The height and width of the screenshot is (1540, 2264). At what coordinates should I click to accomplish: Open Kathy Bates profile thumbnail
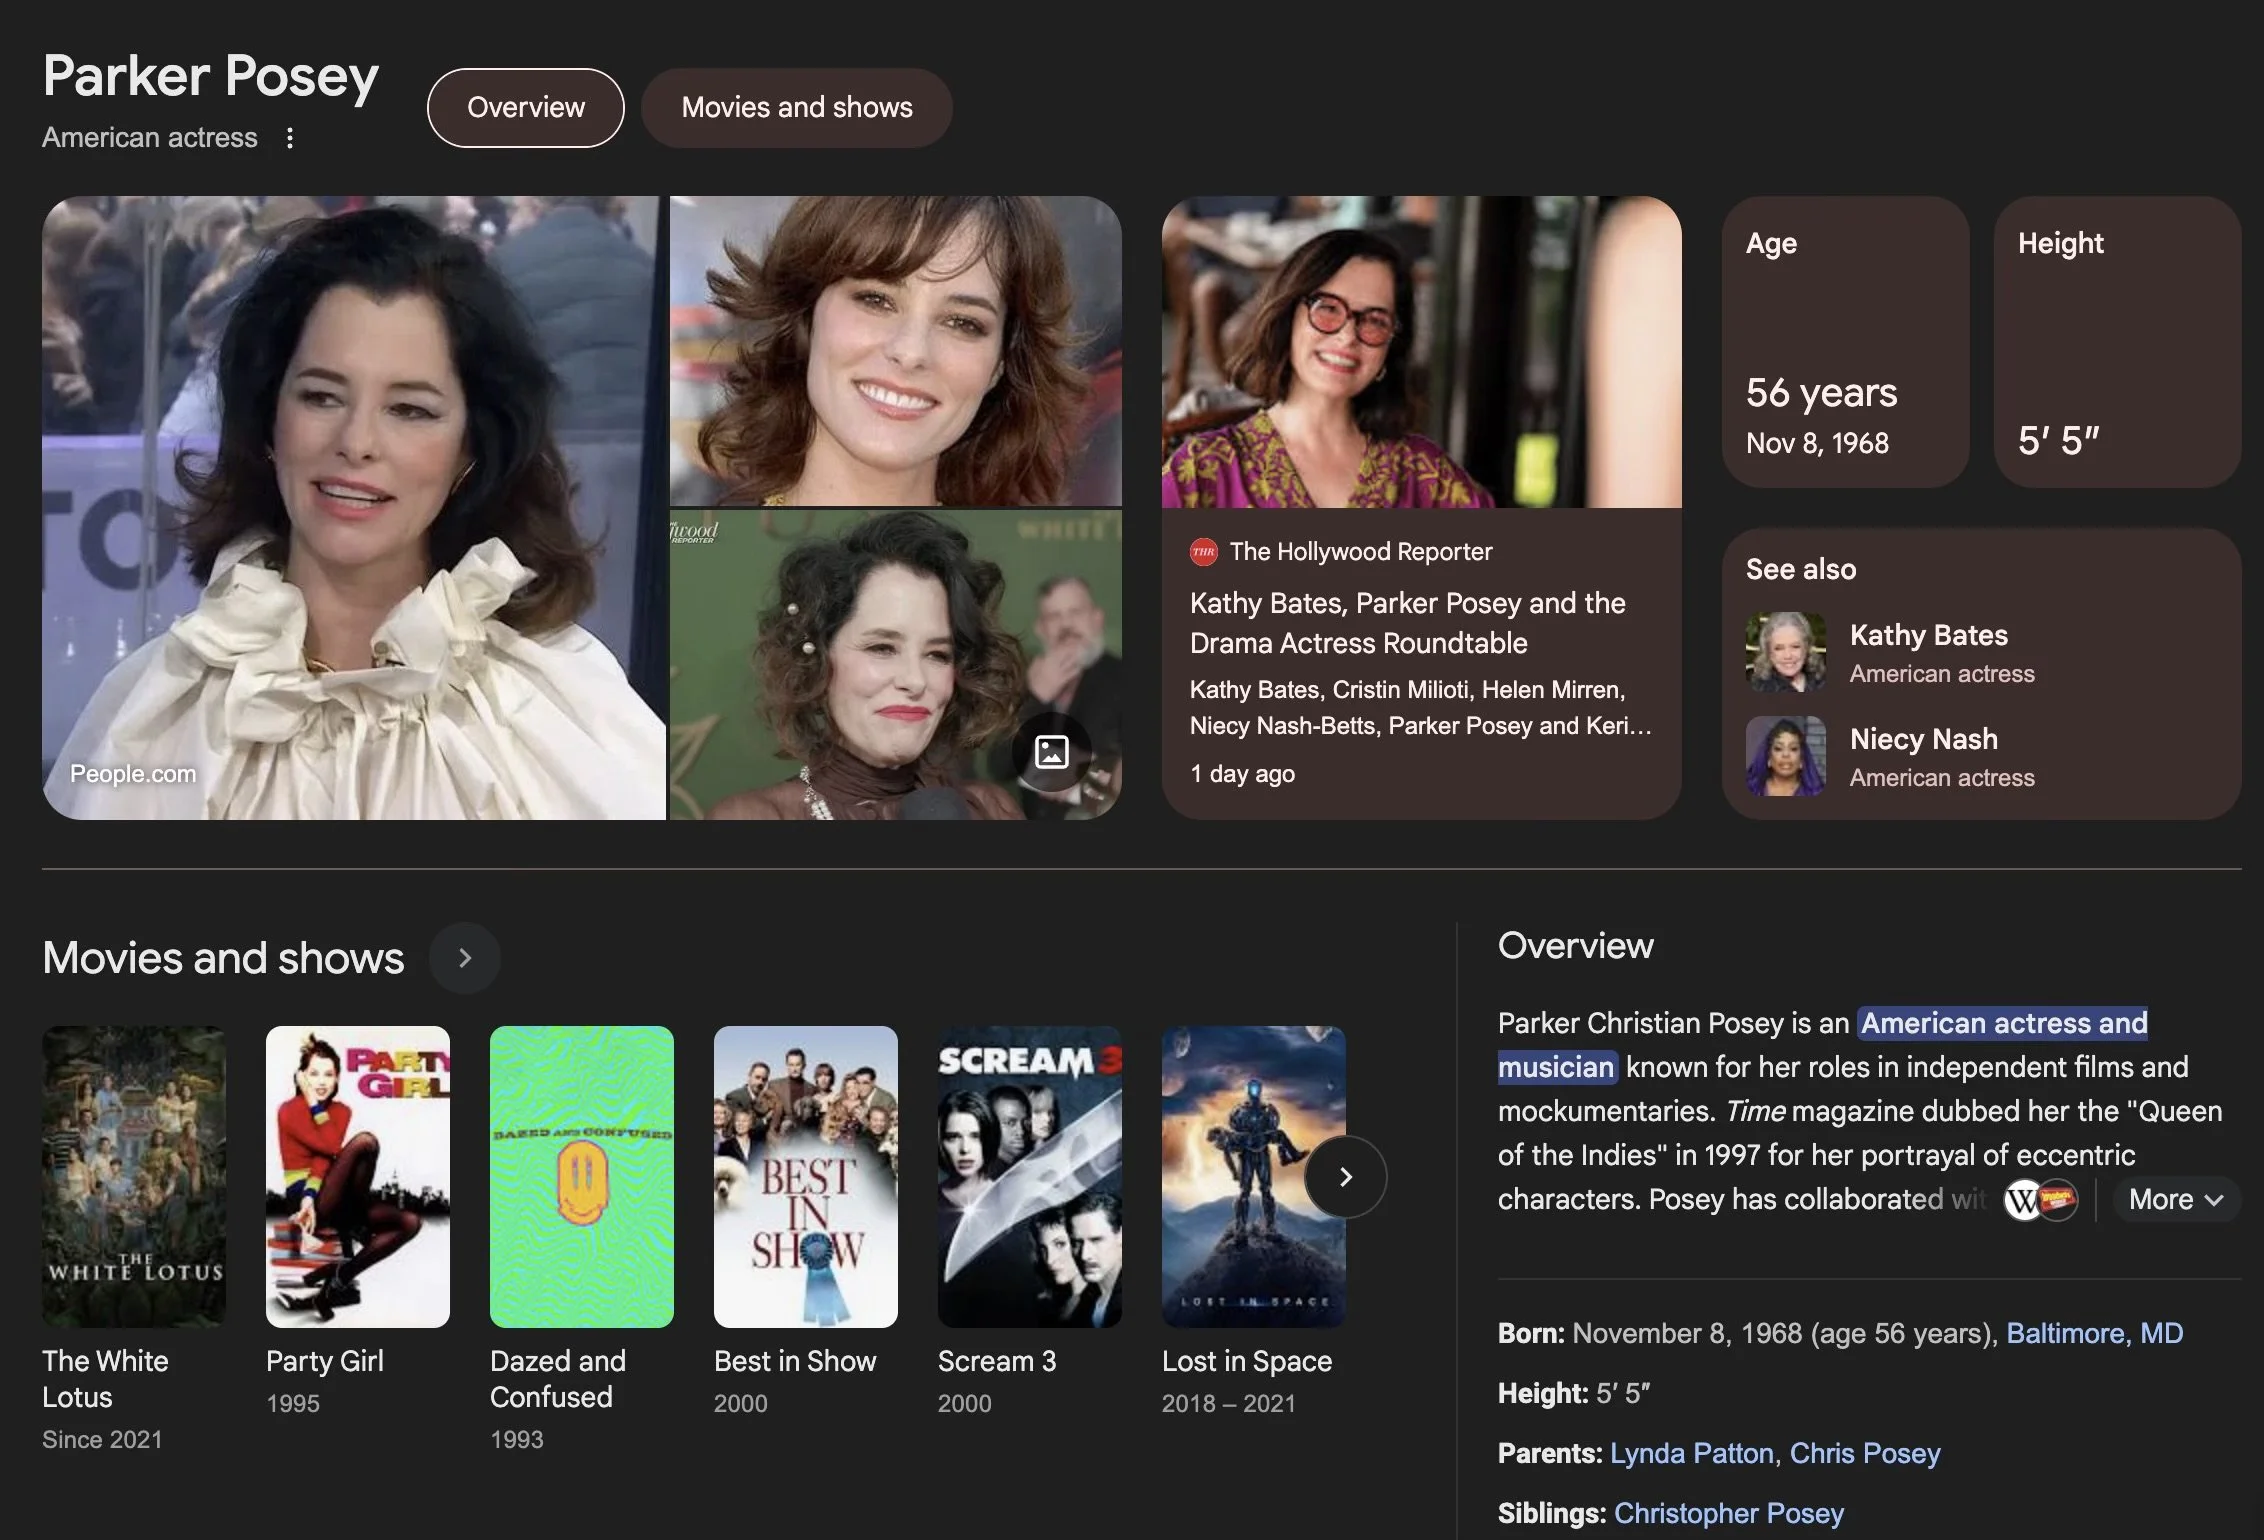(x=1785, y=652)
